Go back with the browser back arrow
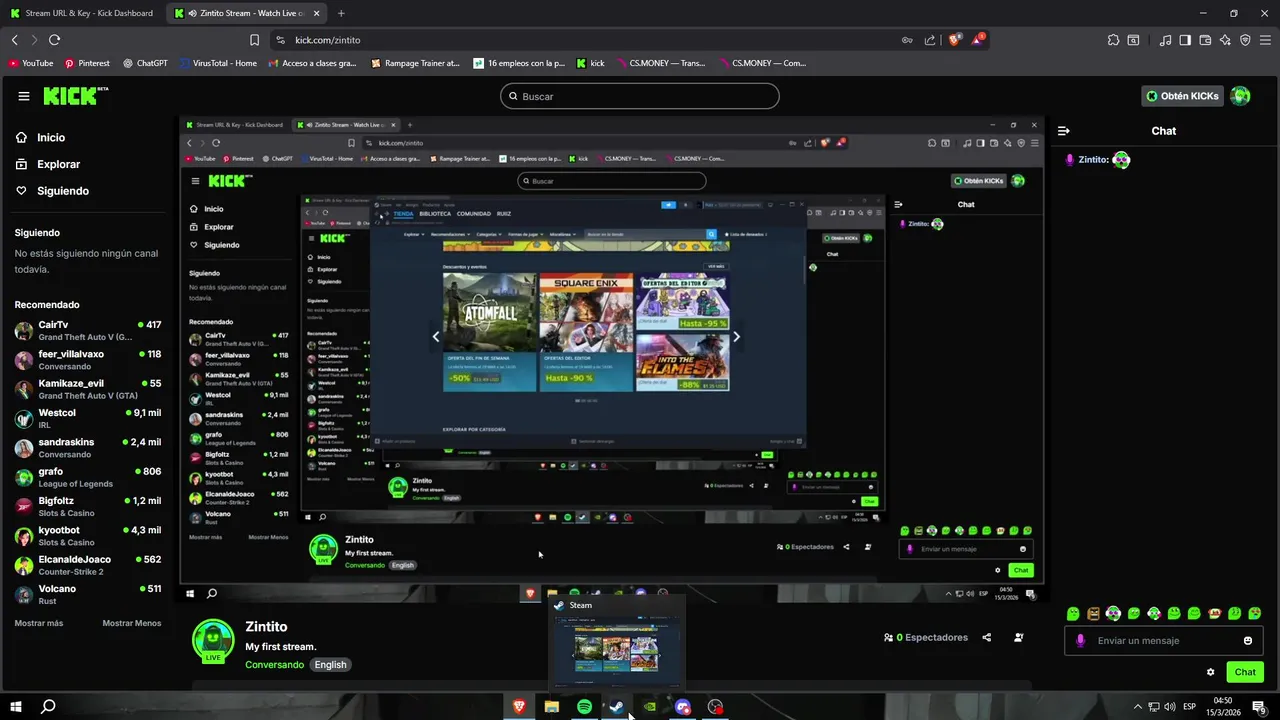Image resolution: width=1280 pixels, height=720 pixels. click(x=15, y=40)
